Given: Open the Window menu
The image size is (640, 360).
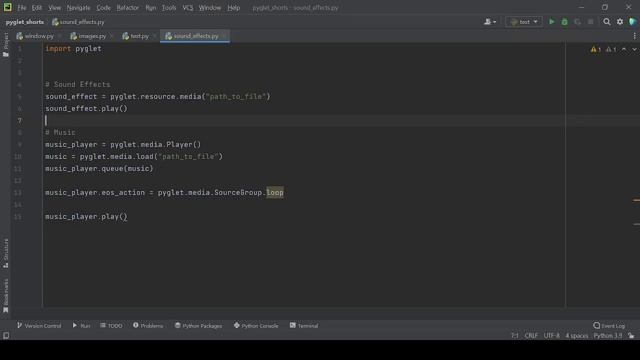Looking at the screenshot, I should click(209, 7).
